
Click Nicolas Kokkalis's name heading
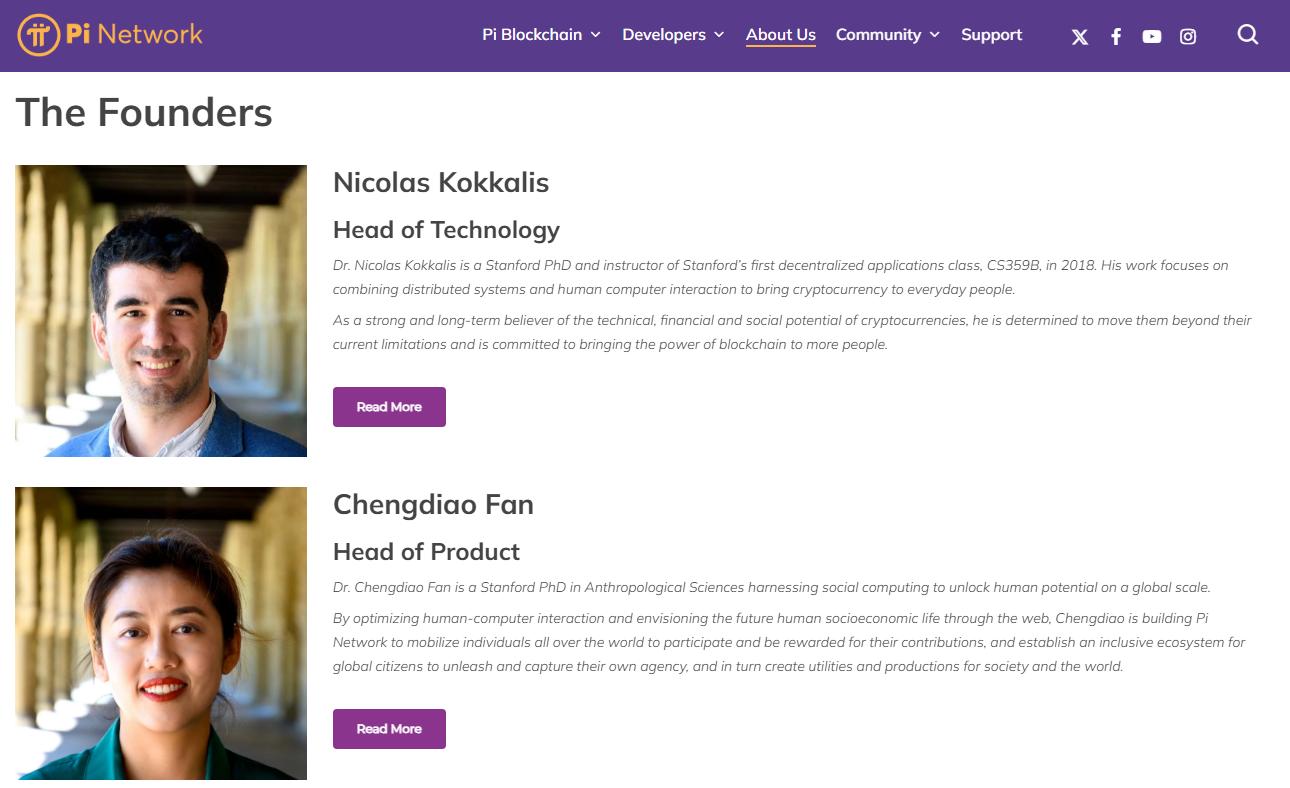click(x=441, y=183)
